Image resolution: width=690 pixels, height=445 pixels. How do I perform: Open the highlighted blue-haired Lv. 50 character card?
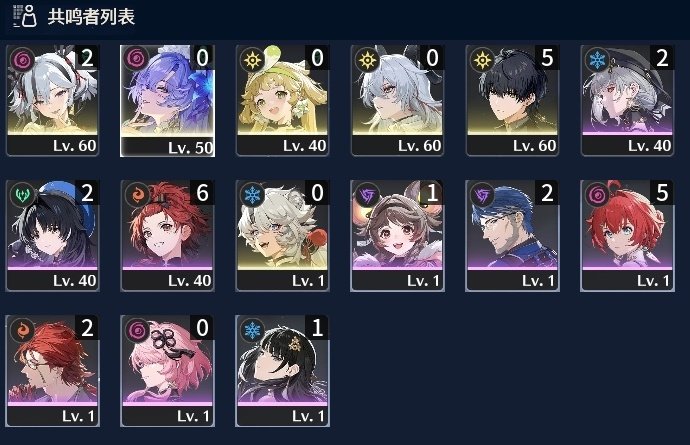click(x=167, y=101)
